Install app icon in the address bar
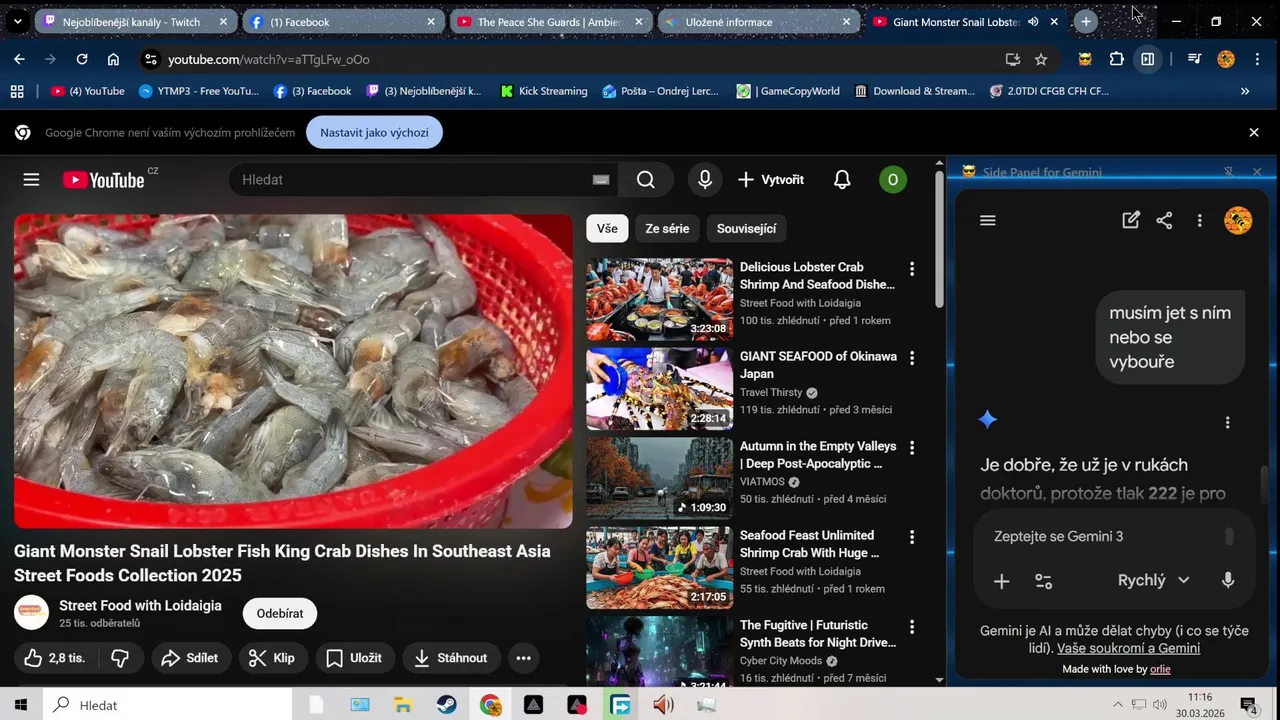 [x=1013, y=59]
